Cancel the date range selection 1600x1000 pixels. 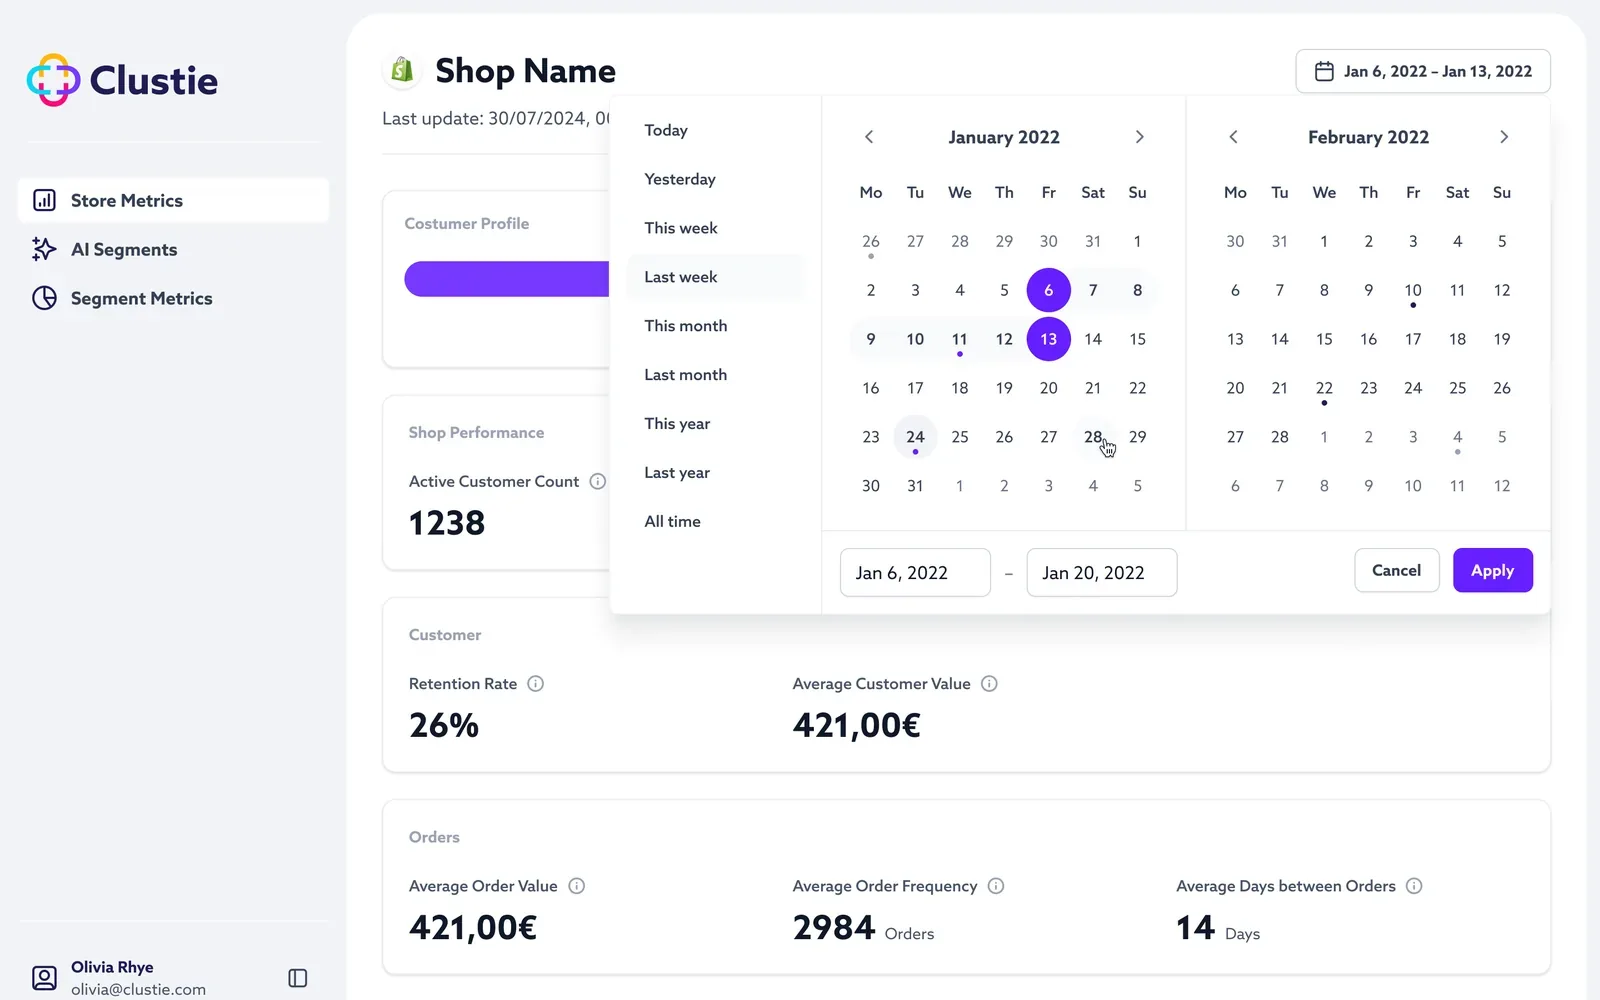[x=1396, y=570]
